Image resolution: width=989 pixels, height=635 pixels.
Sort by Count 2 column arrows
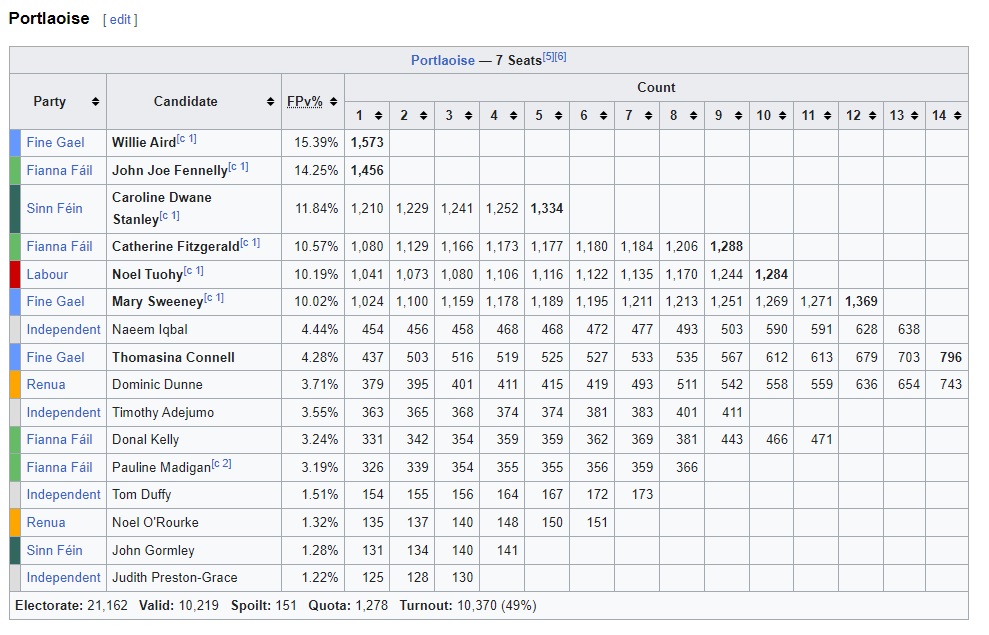point(423,115)
